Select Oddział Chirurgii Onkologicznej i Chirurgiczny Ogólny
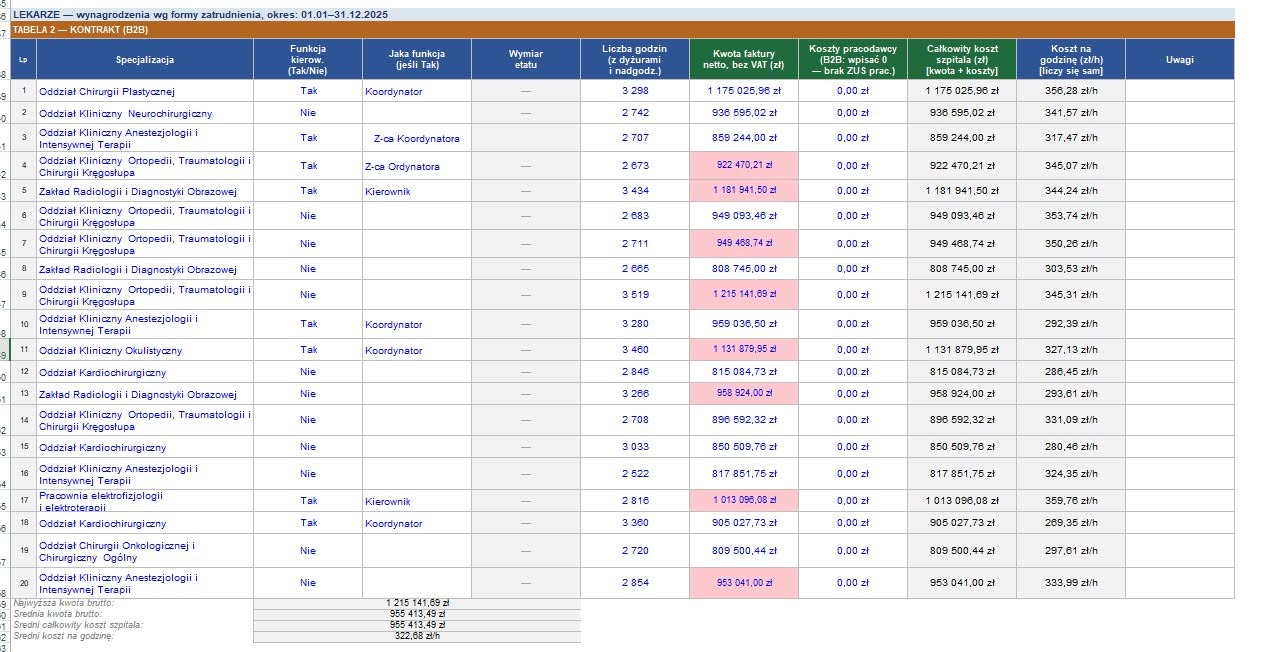The width and height of the screenshot is (1272, 652). pos(145,551)
